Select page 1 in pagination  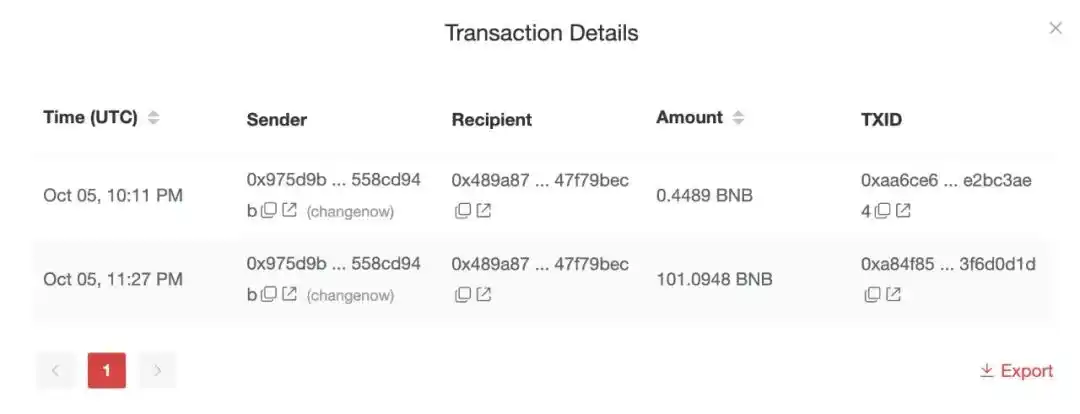tap(107, 371)
